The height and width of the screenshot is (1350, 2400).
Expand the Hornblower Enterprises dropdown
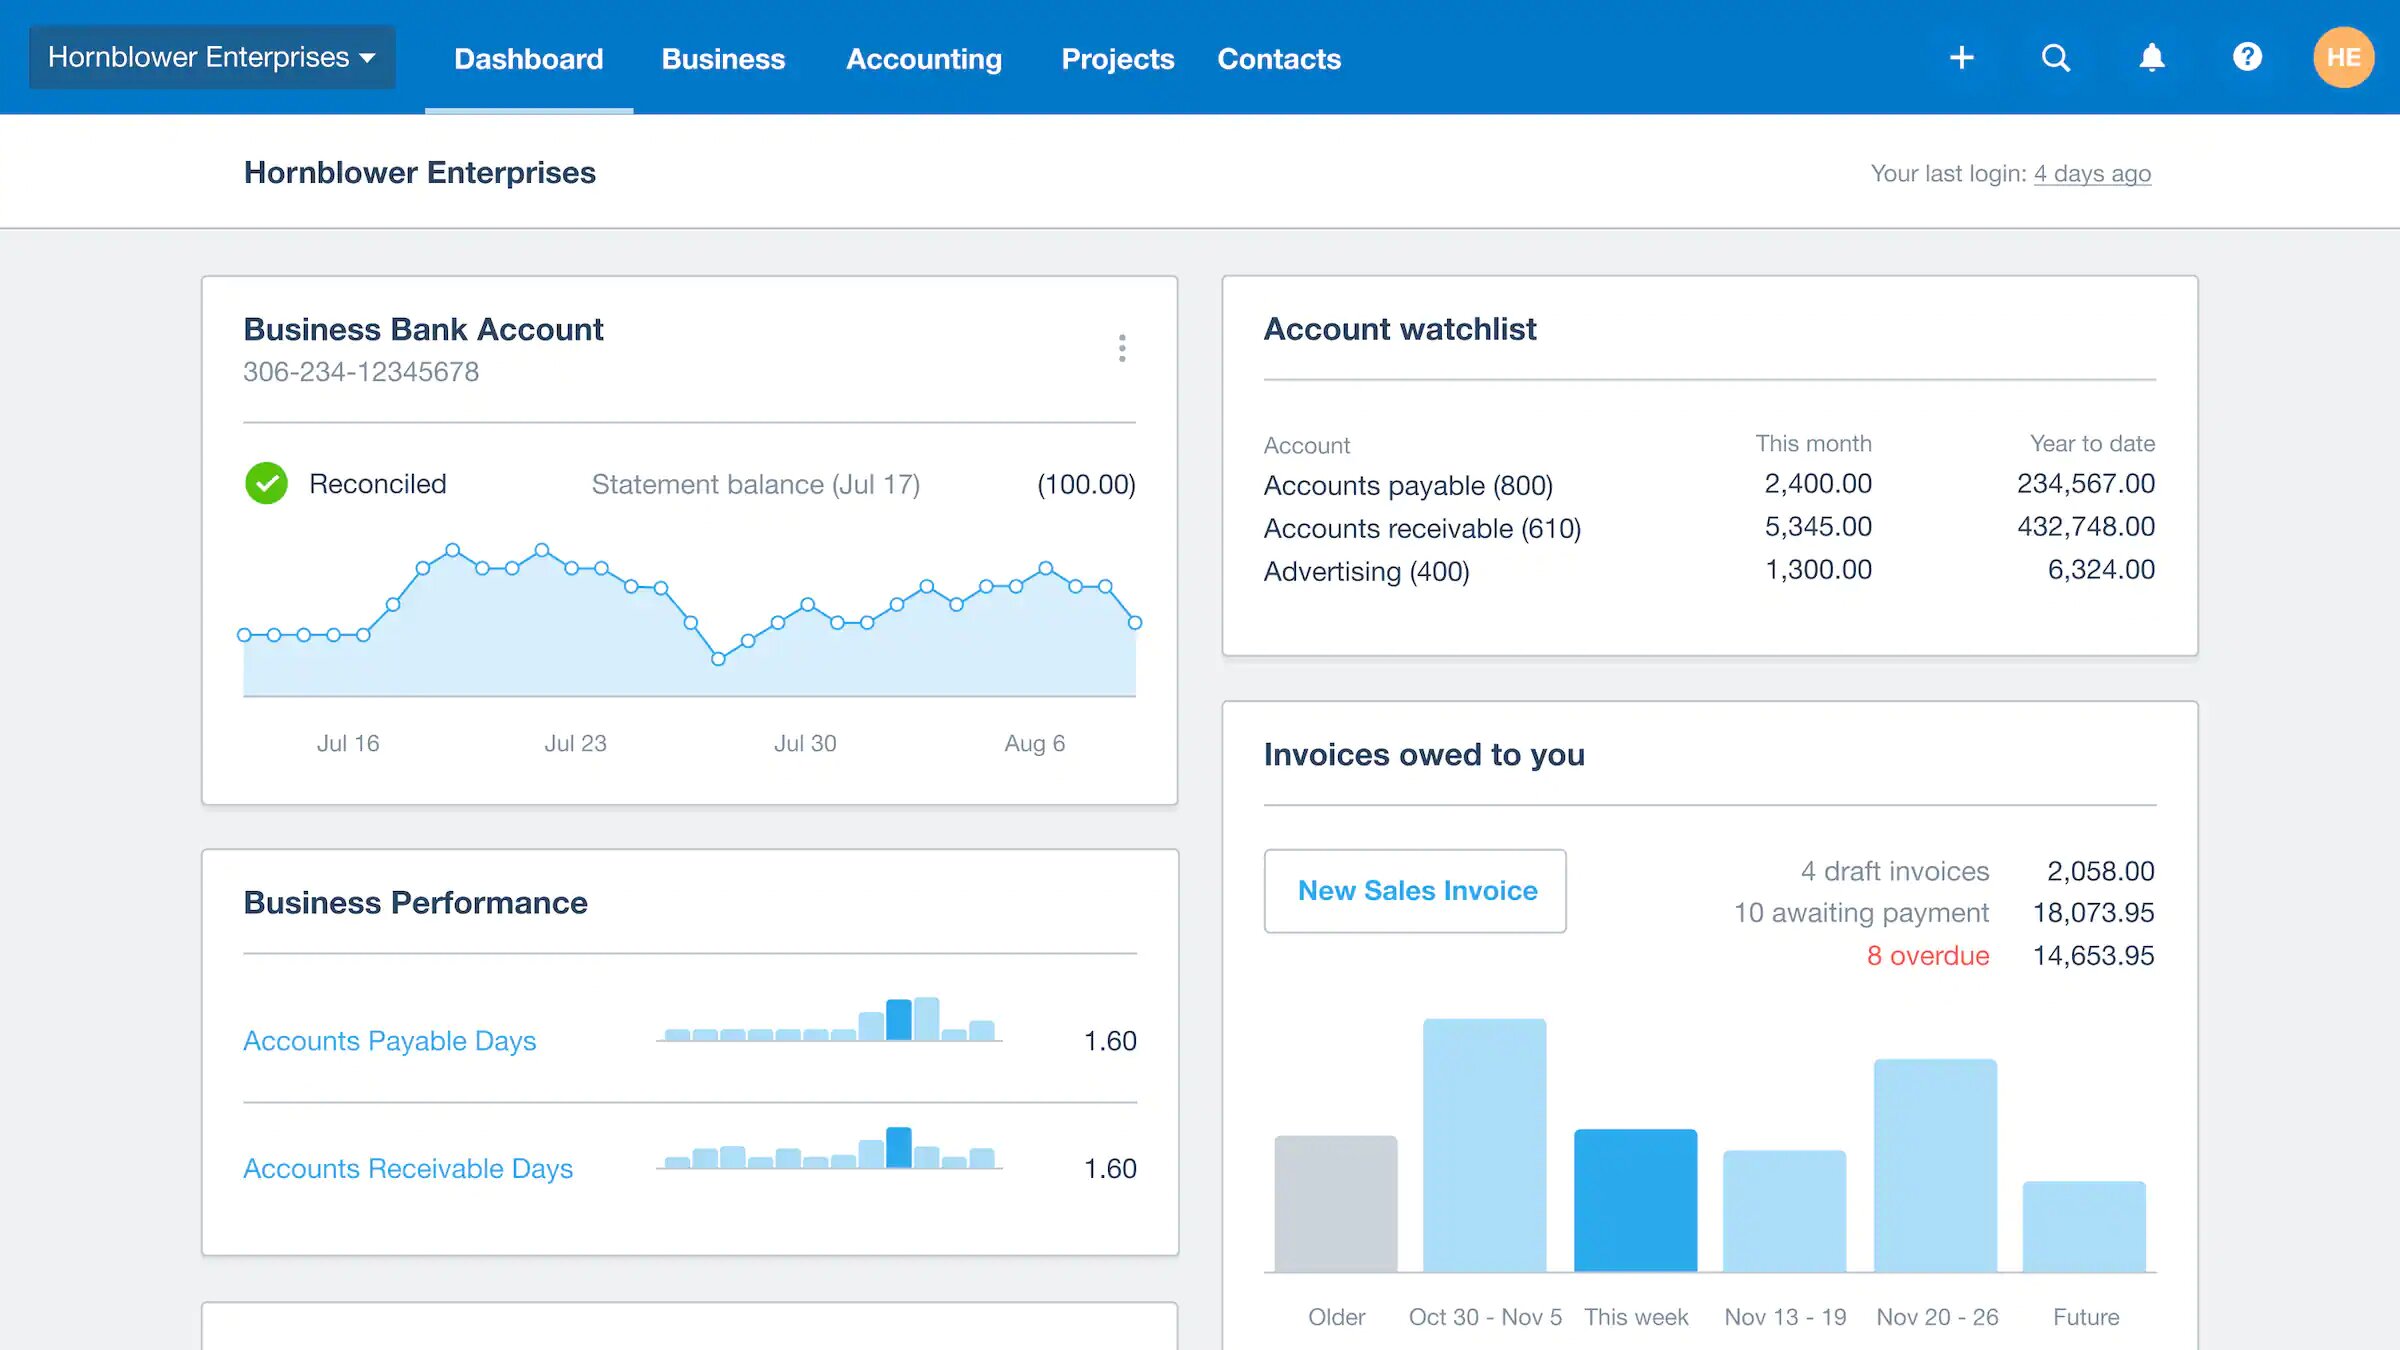click(x=211, y=56)
